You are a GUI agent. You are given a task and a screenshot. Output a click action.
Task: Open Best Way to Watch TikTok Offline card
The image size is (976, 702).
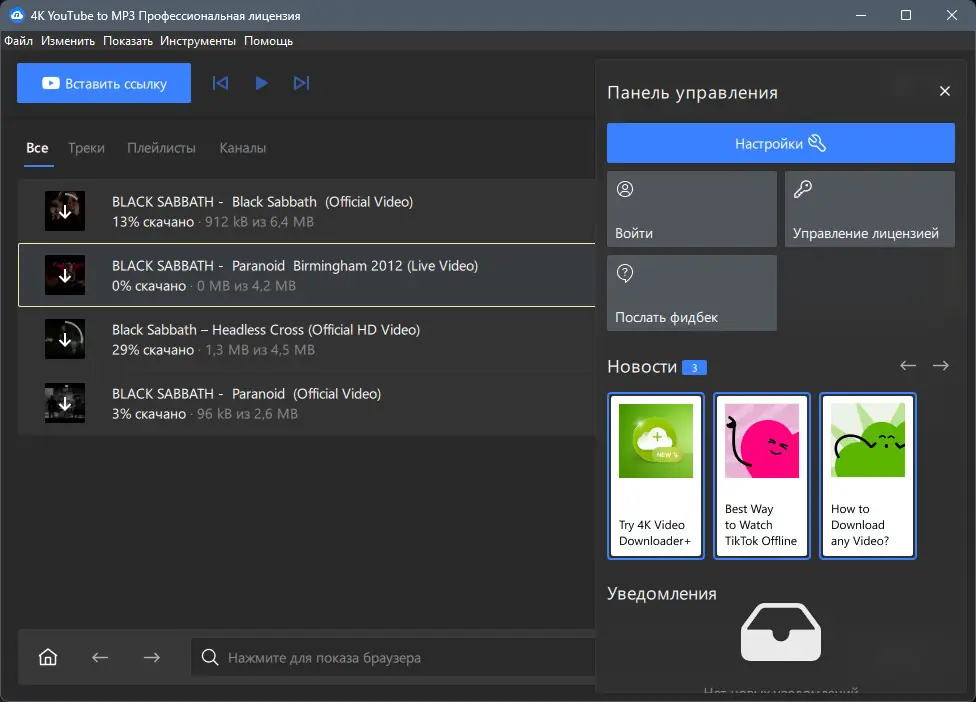762,476
